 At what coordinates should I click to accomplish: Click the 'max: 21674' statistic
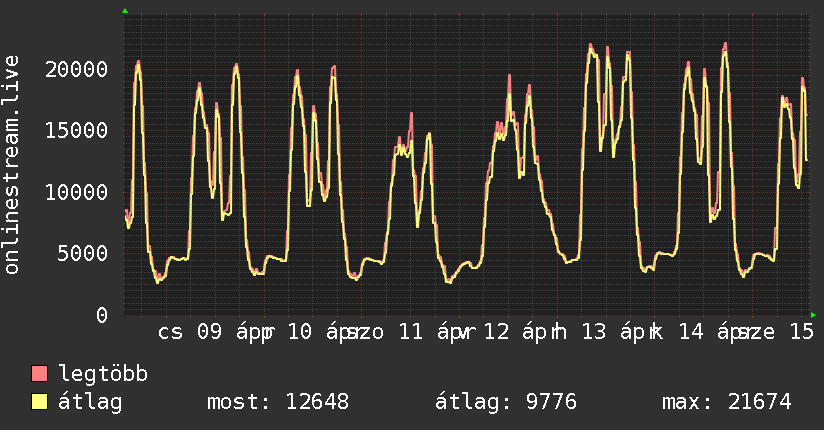[x=727, y=402]
